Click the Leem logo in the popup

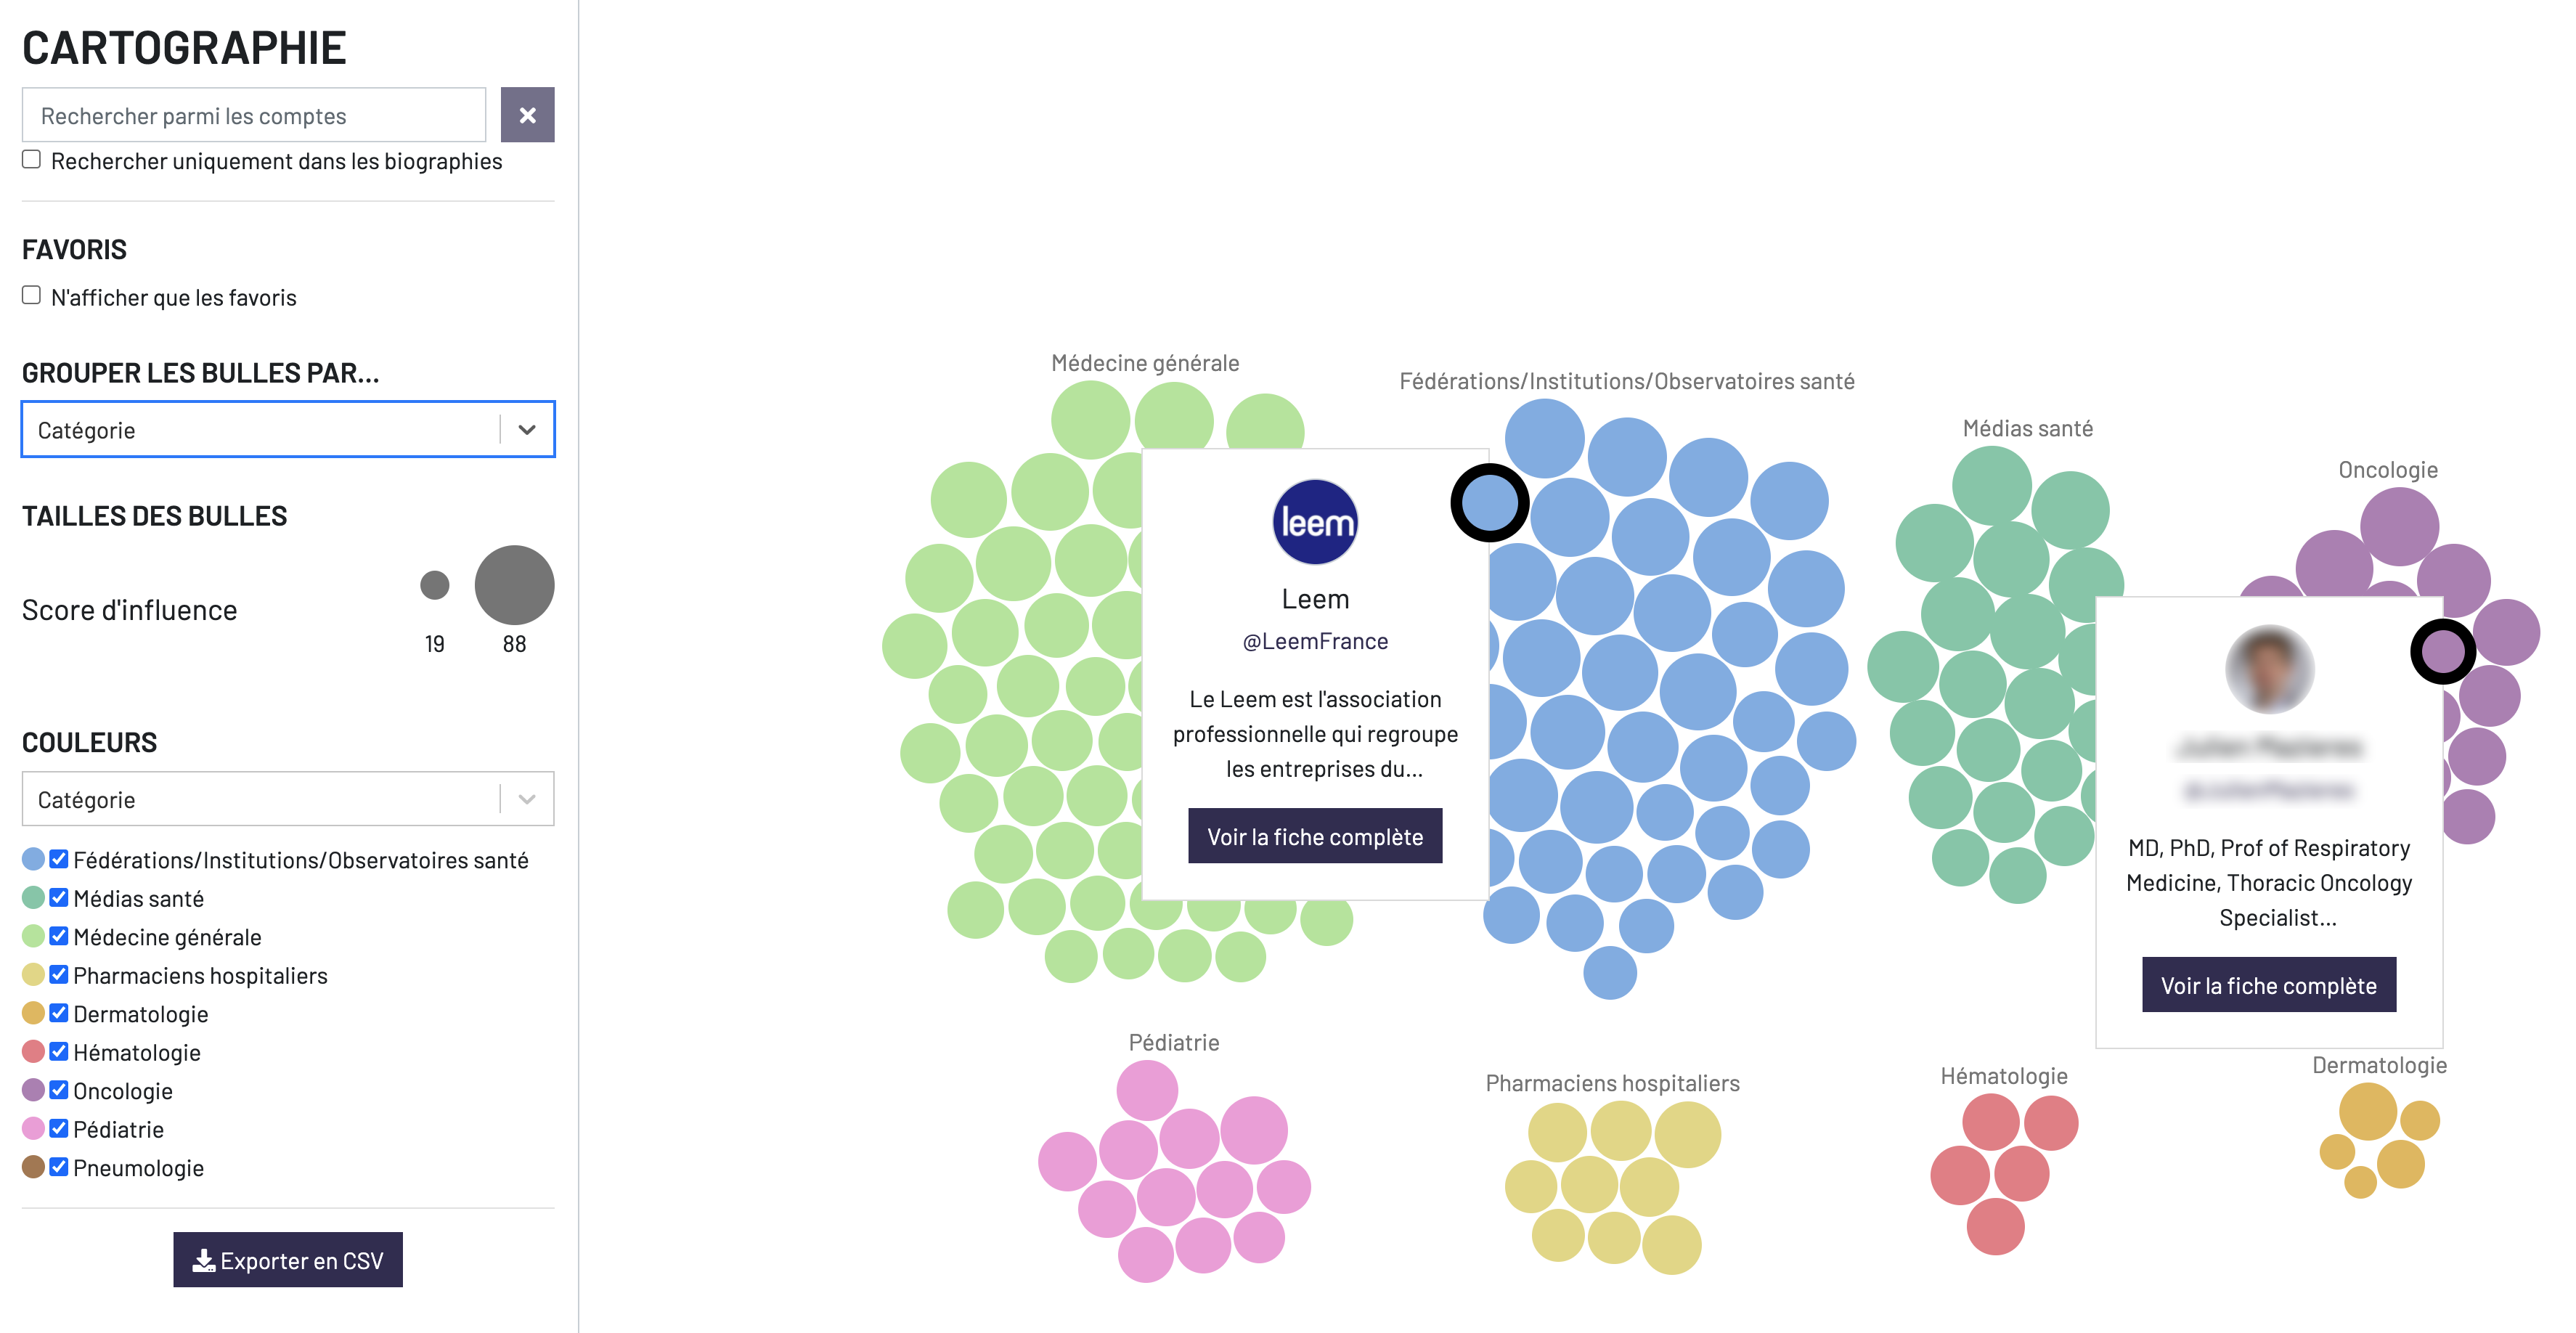[x=1314, y=522]
